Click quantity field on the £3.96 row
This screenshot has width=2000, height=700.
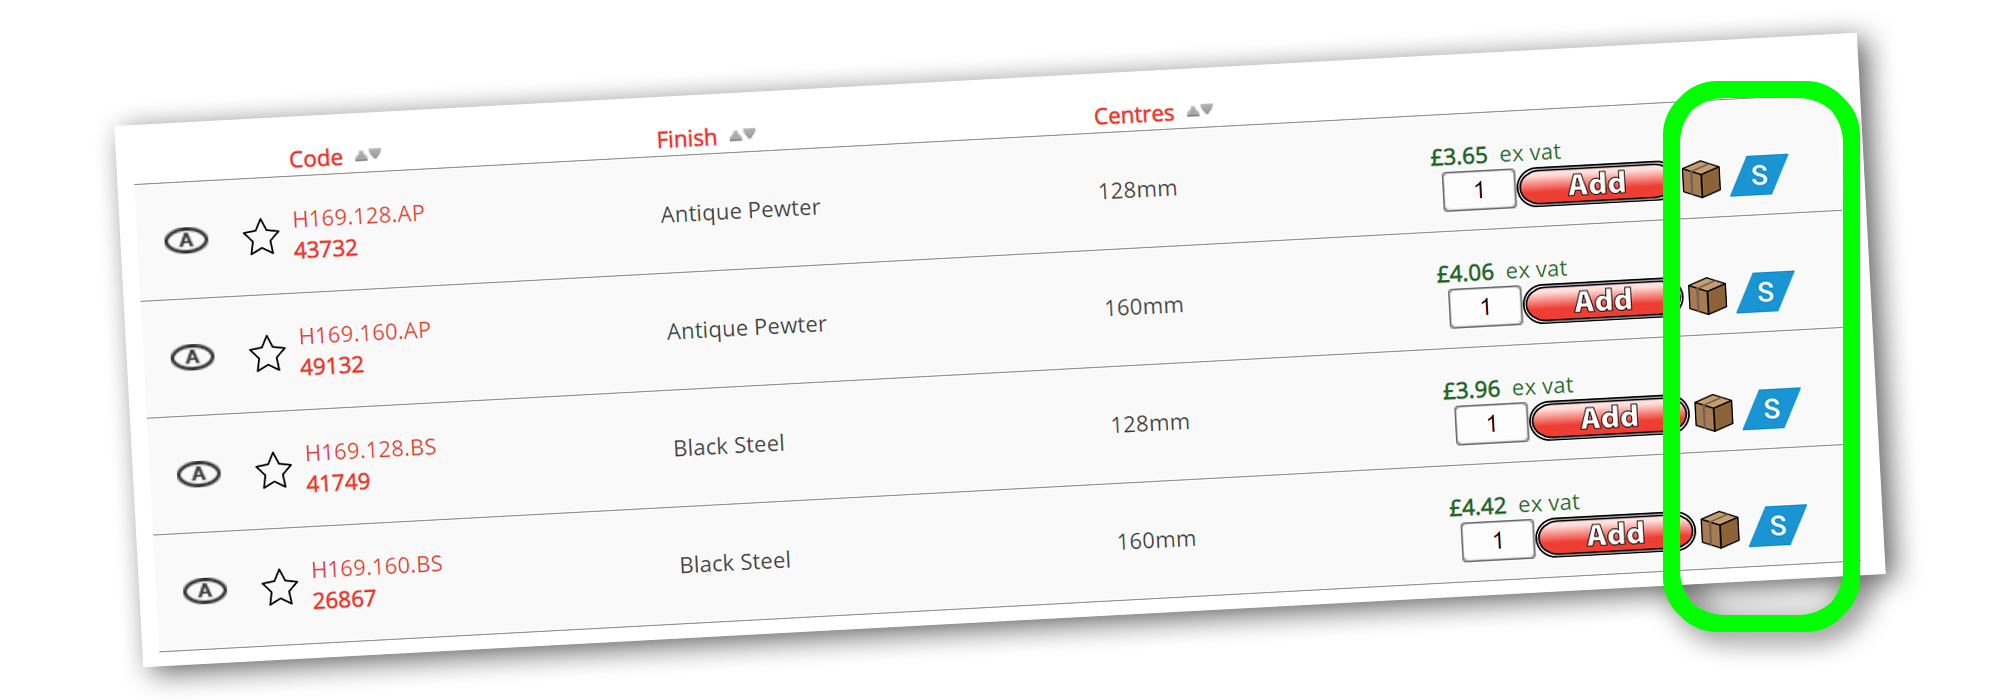1491,424
